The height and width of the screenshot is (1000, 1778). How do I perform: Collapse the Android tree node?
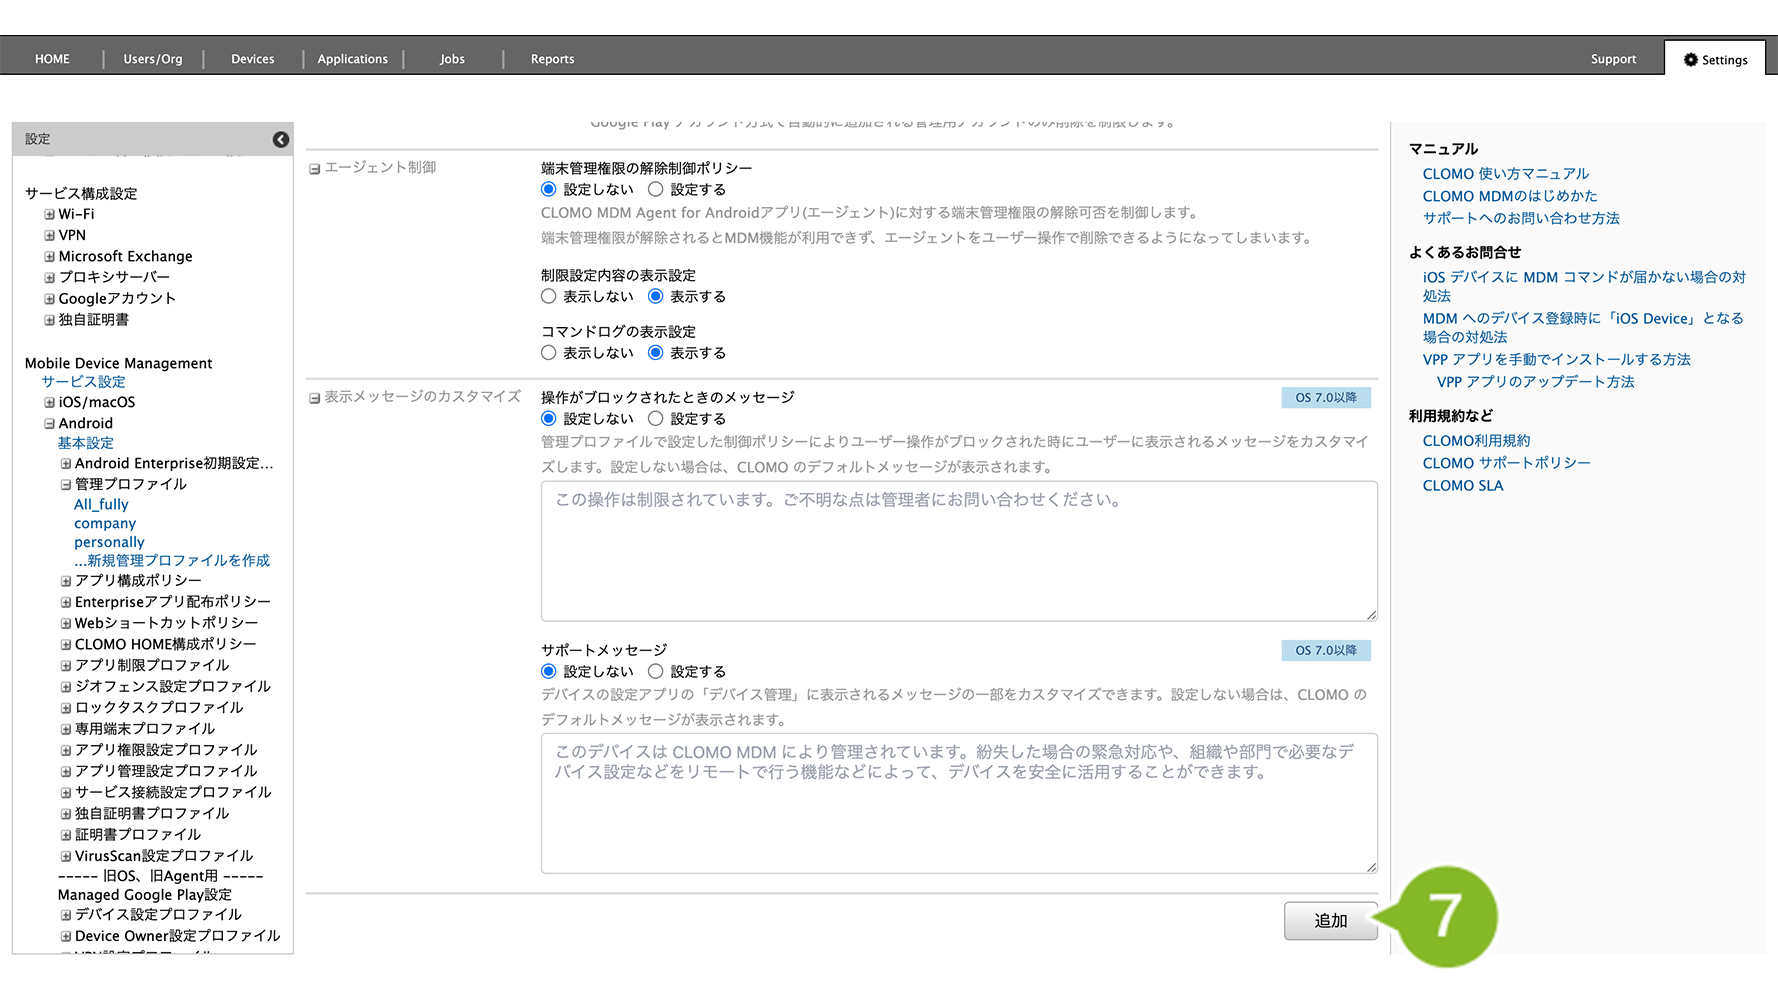49,423
